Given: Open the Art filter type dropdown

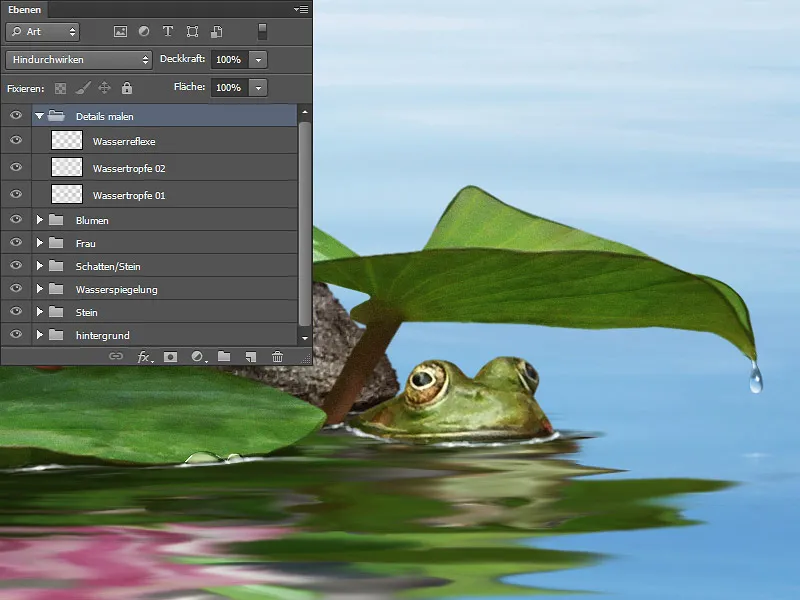Looking at the screenshot, I should pos(43,32).
